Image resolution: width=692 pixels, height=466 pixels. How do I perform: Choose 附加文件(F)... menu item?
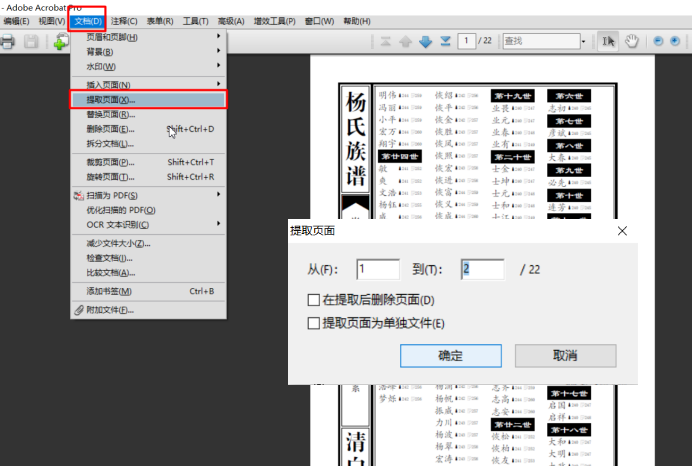coord(148,310)
